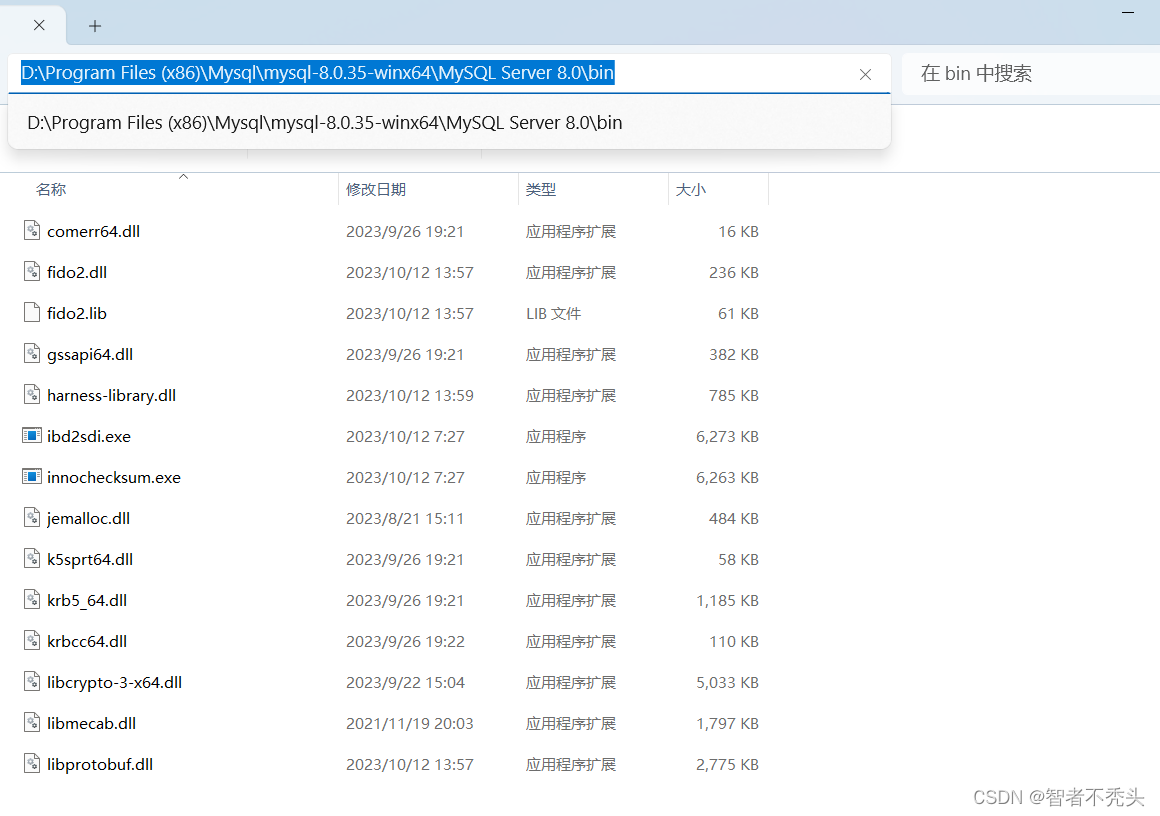Click the fido2.lib blank file icon
Image resolution: width=1160 pixels, height=816 pixels.
coord(32,313)
